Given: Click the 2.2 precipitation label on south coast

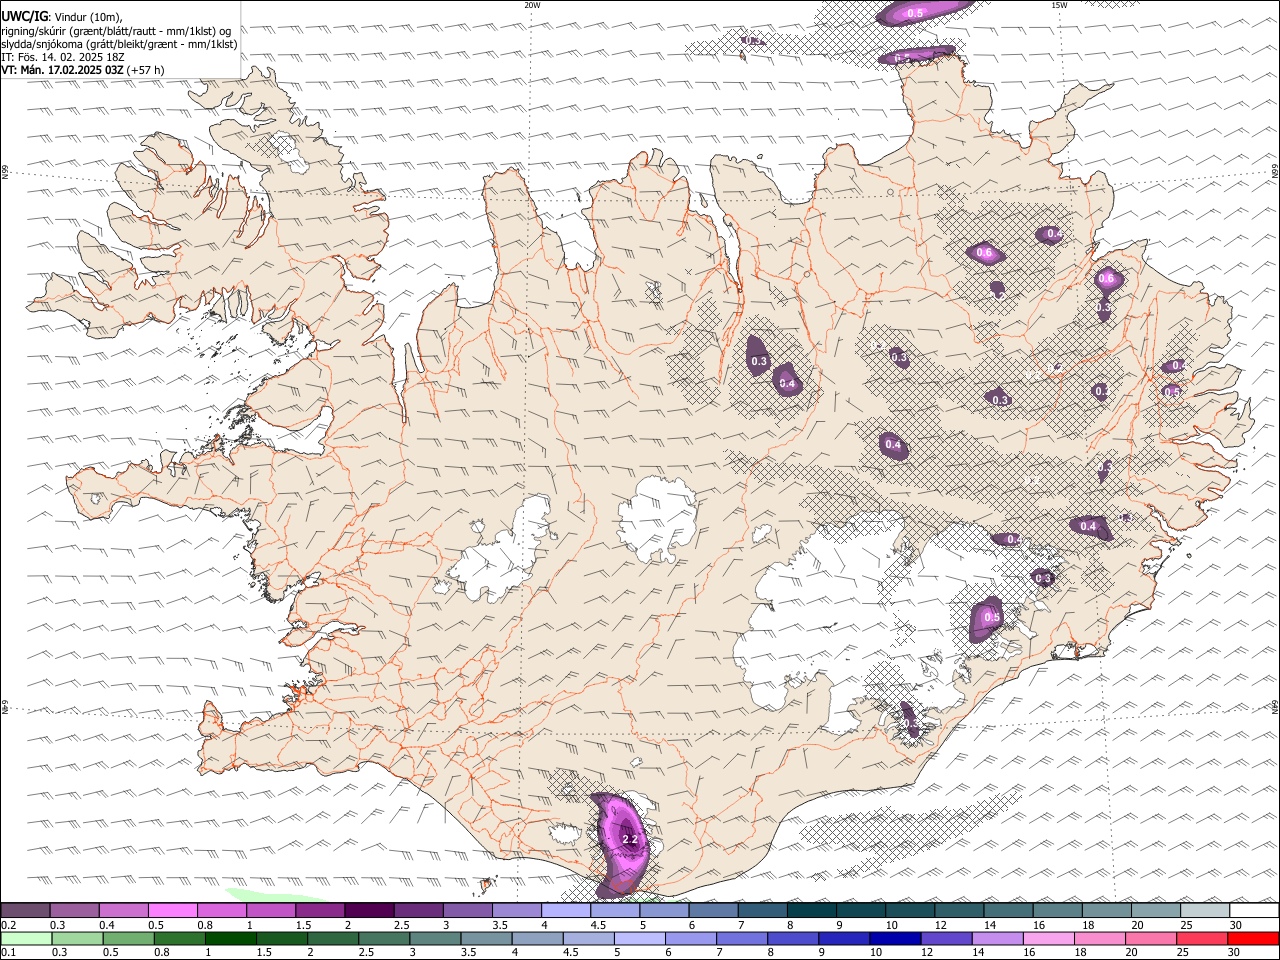Looking at the screenshot, I should 630,840.
